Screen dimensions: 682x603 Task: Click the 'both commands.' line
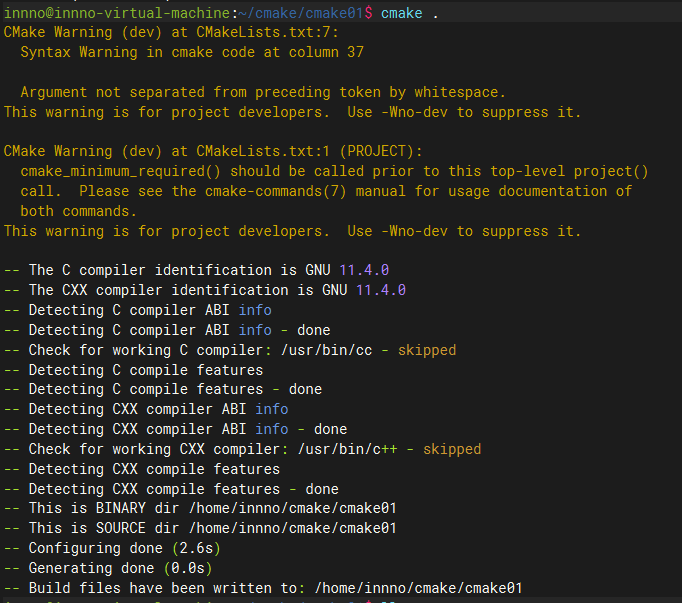[x=78, y=211]
